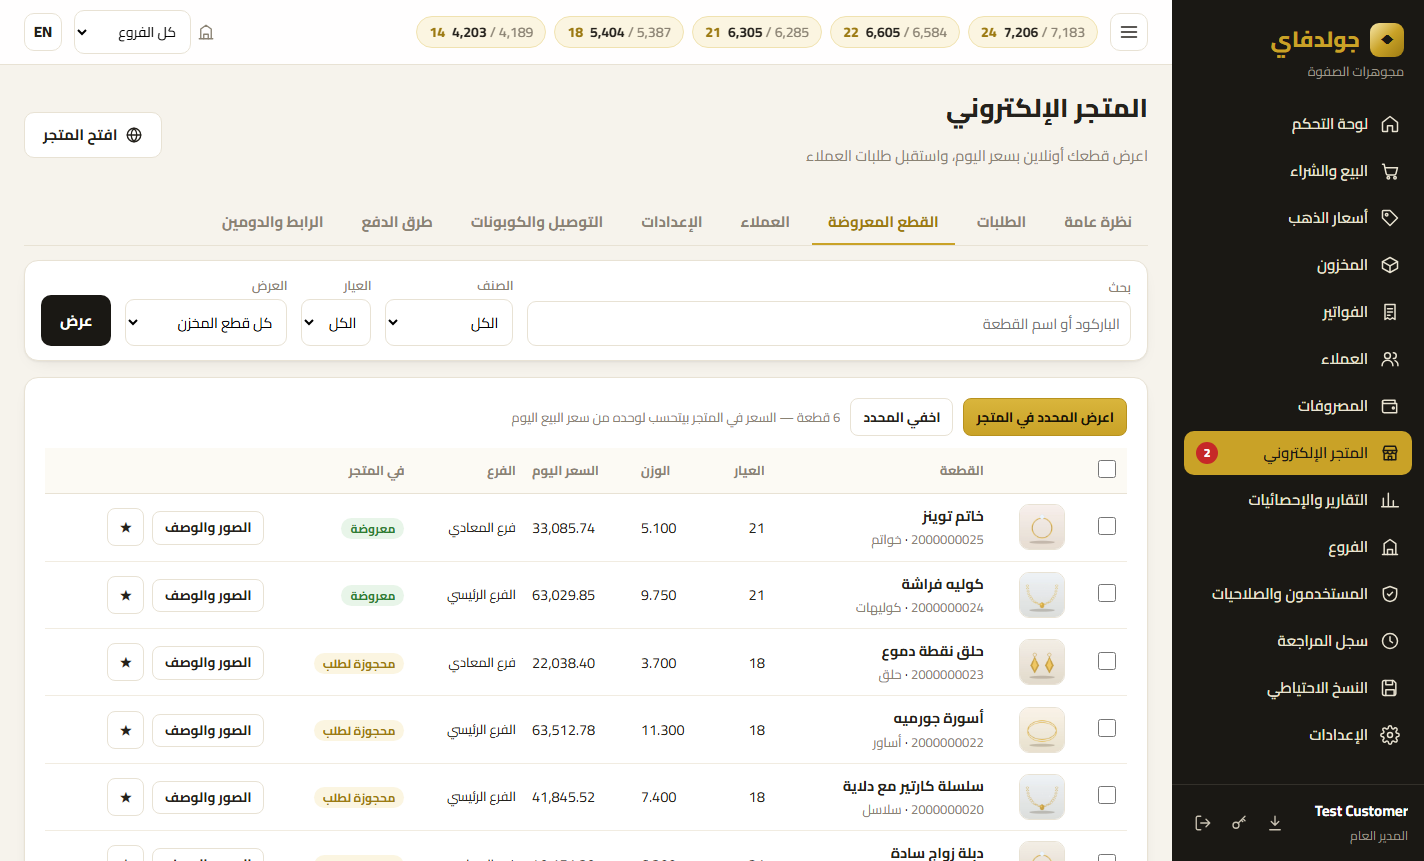
Task: Click the black عرض filter button
Action: tap(76, 321)
